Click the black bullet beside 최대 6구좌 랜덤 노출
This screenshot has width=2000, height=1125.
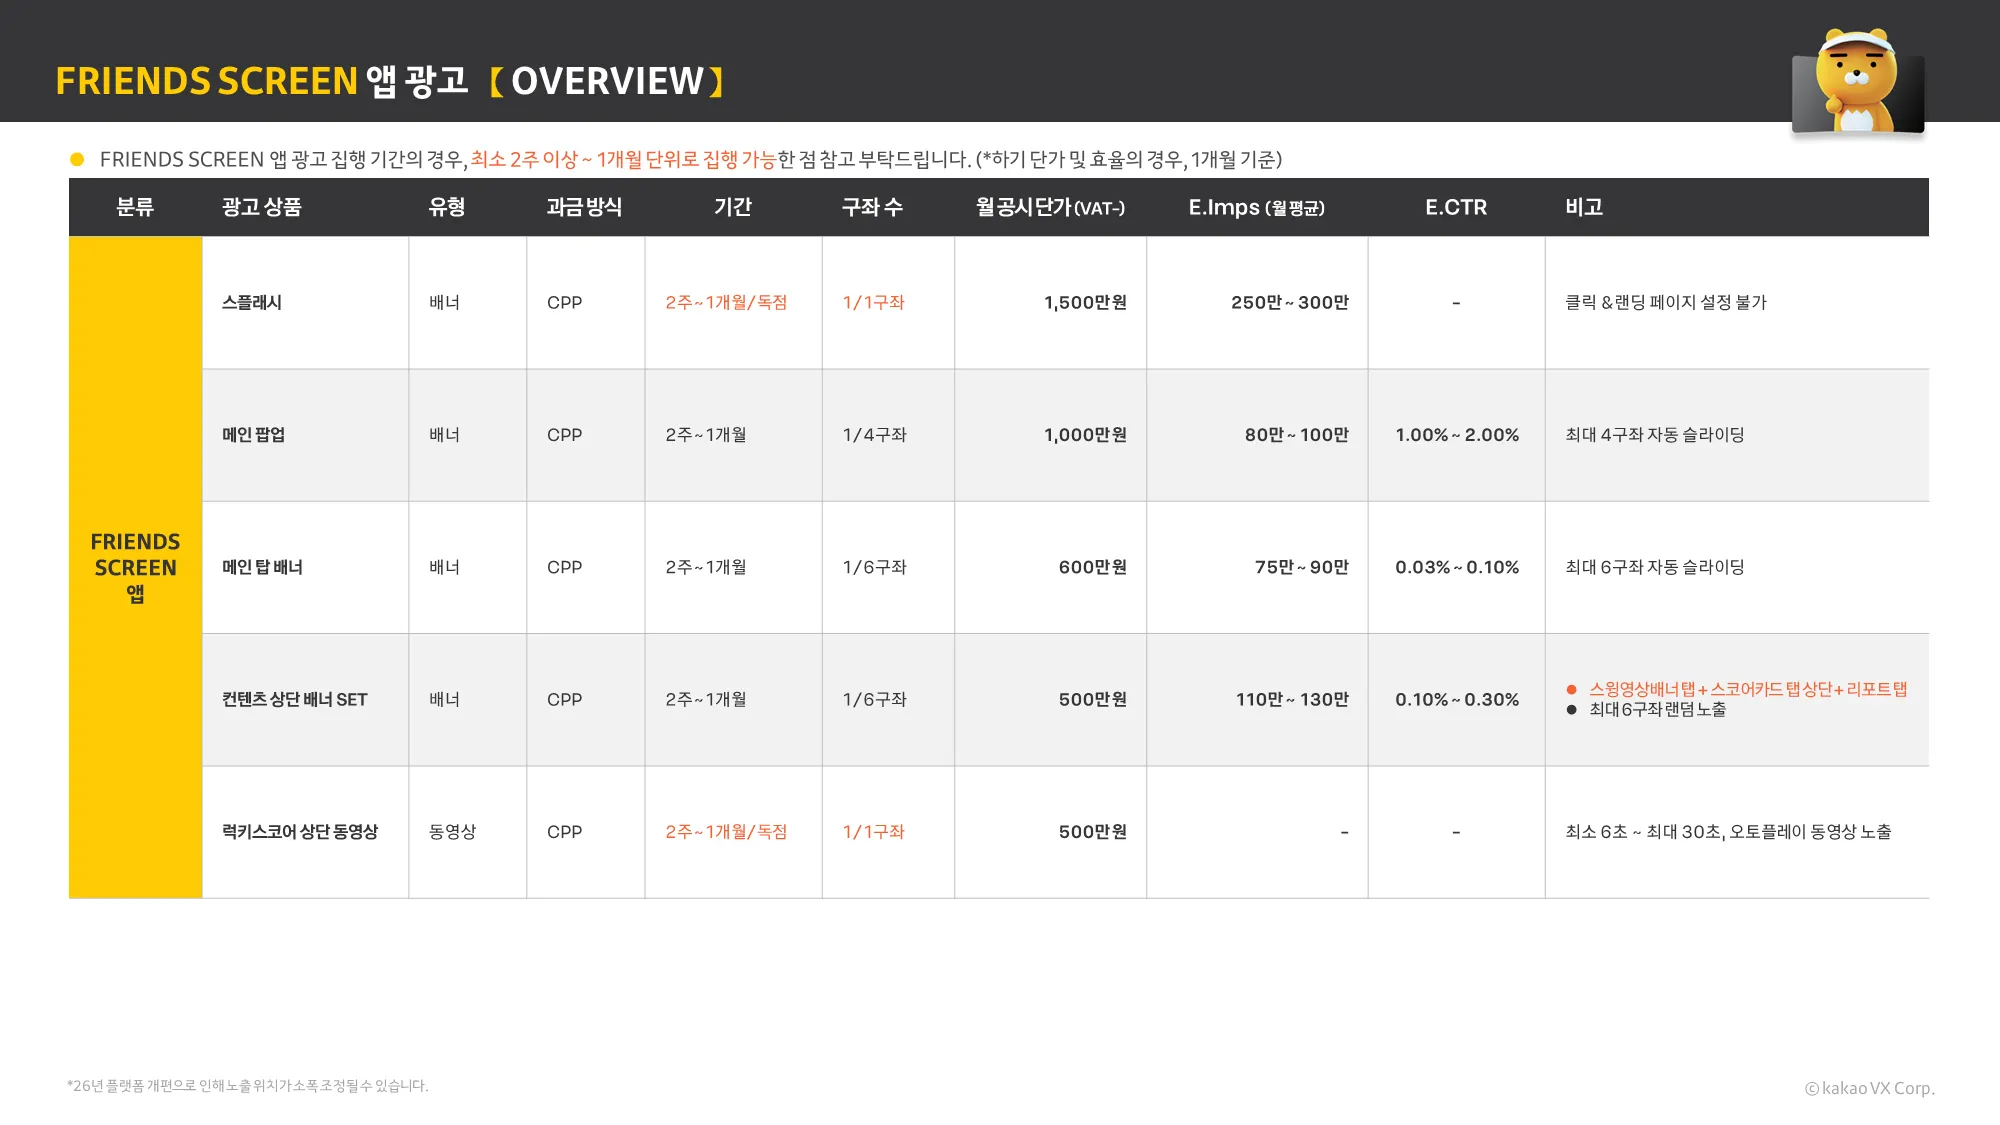point(1571,710)
